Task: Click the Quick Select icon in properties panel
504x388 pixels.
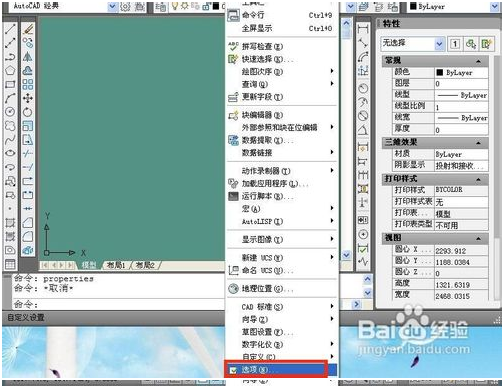Action: point(487,44)
